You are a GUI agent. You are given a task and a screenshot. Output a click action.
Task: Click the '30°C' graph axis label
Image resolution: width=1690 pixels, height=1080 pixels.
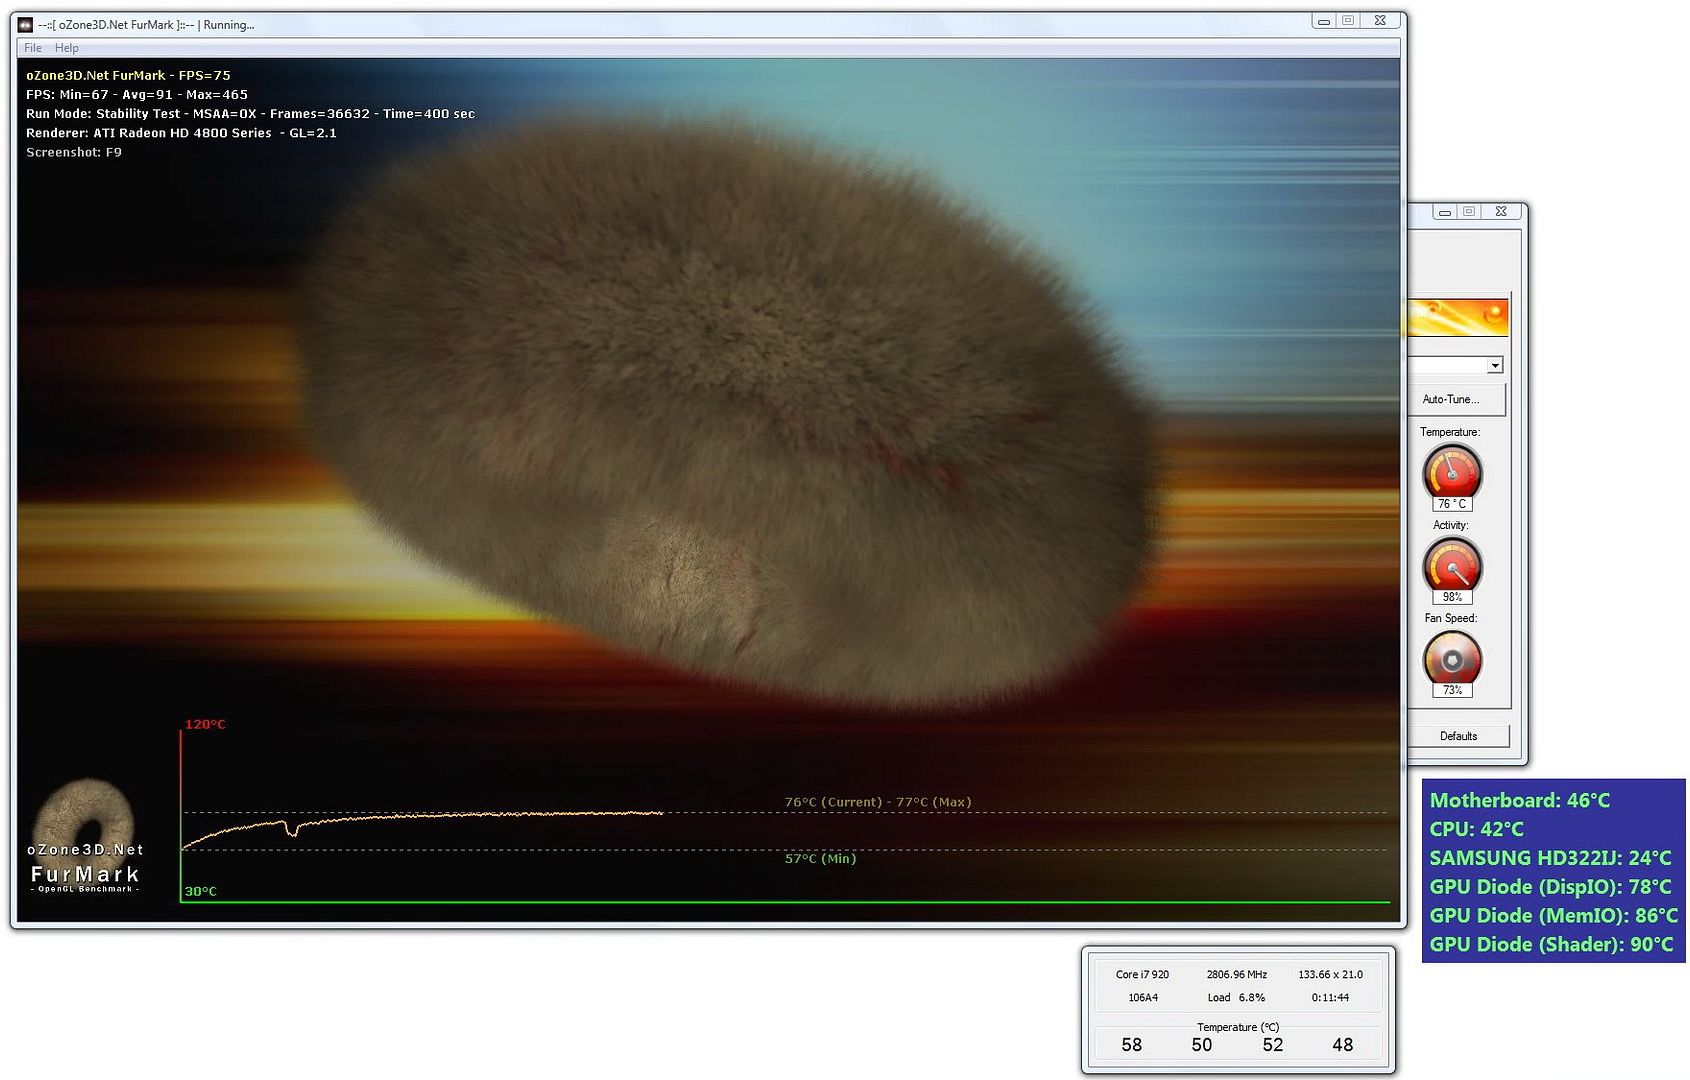(x=200, y=891)
